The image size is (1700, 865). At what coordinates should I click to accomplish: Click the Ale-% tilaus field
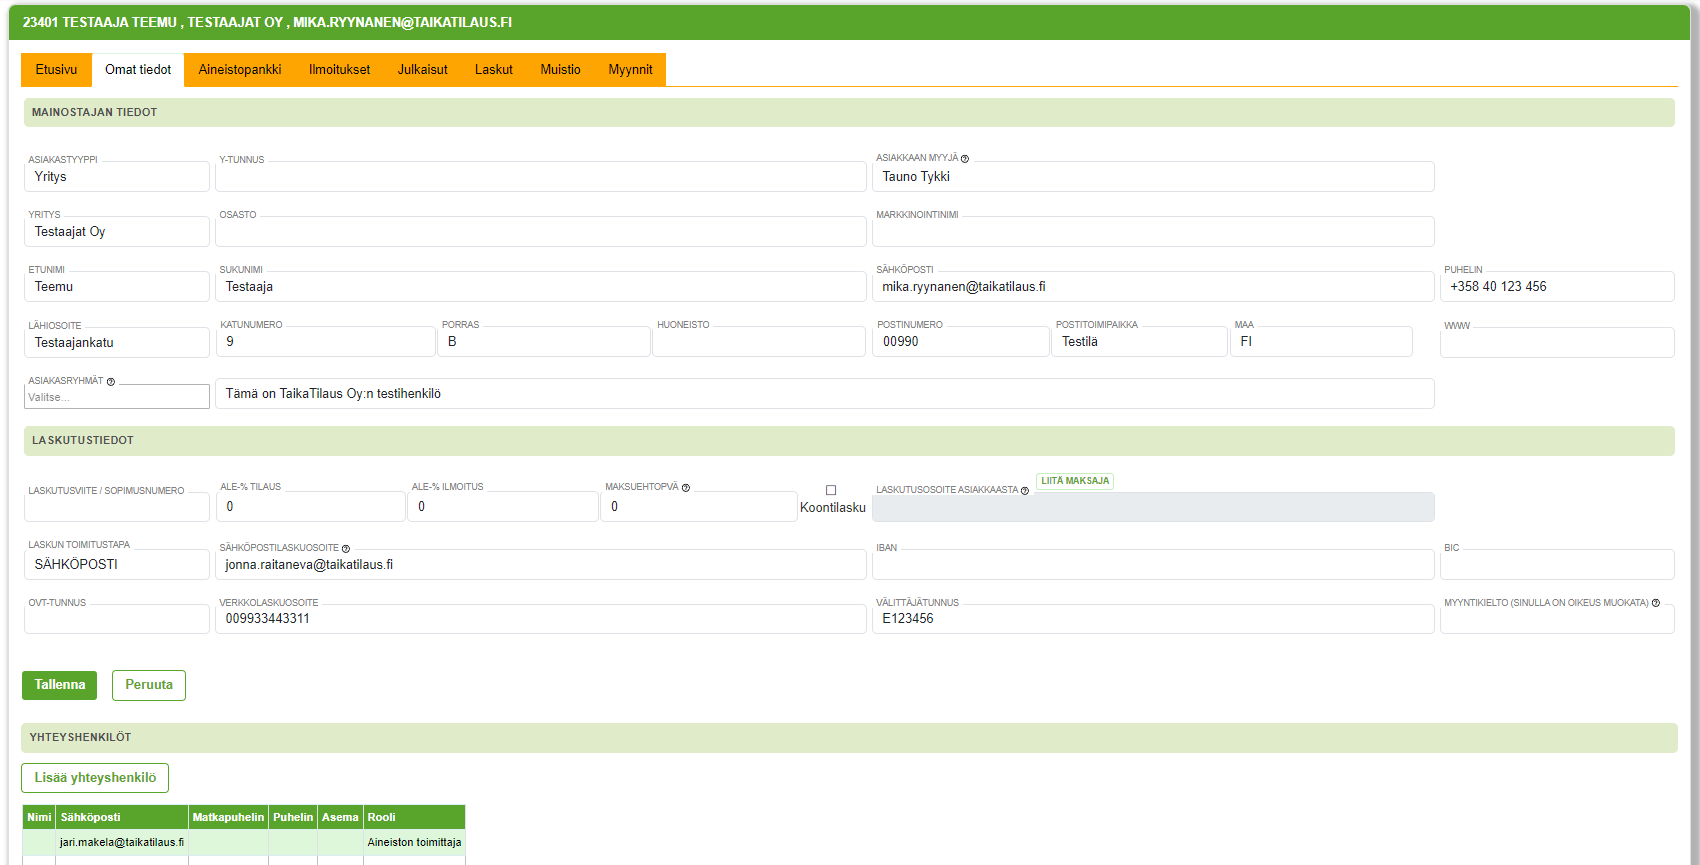click(x=311, y=507)
